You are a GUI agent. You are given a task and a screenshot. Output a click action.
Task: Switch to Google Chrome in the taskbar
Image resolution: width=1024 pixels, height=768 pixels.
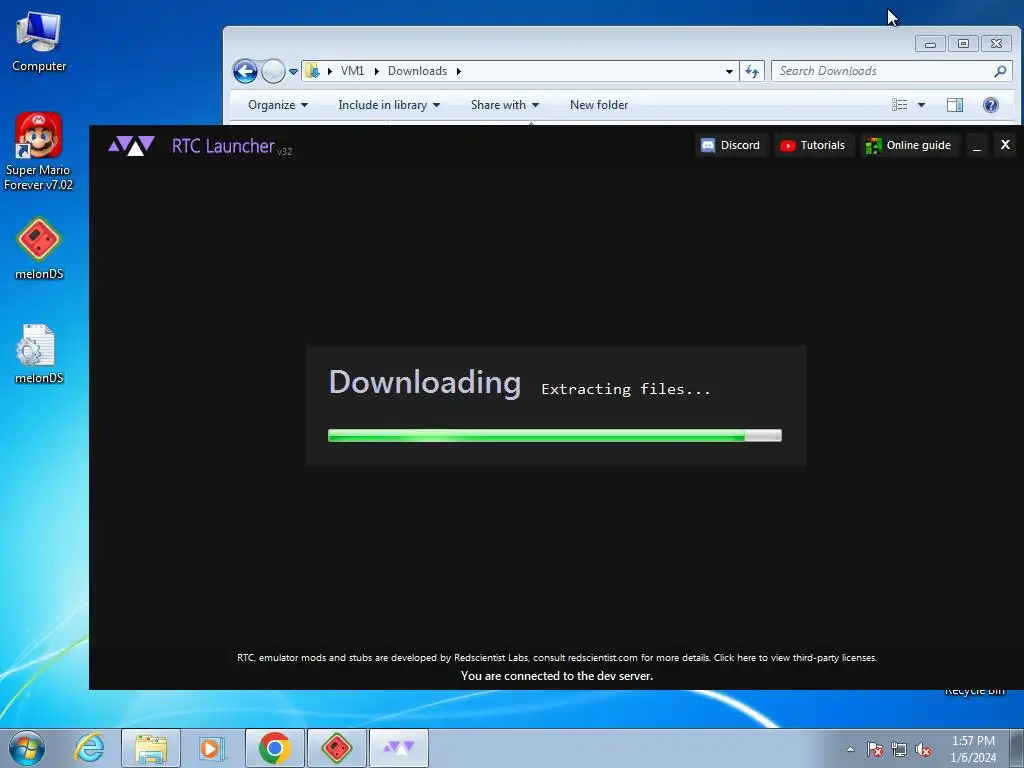[x=275, y=748]
